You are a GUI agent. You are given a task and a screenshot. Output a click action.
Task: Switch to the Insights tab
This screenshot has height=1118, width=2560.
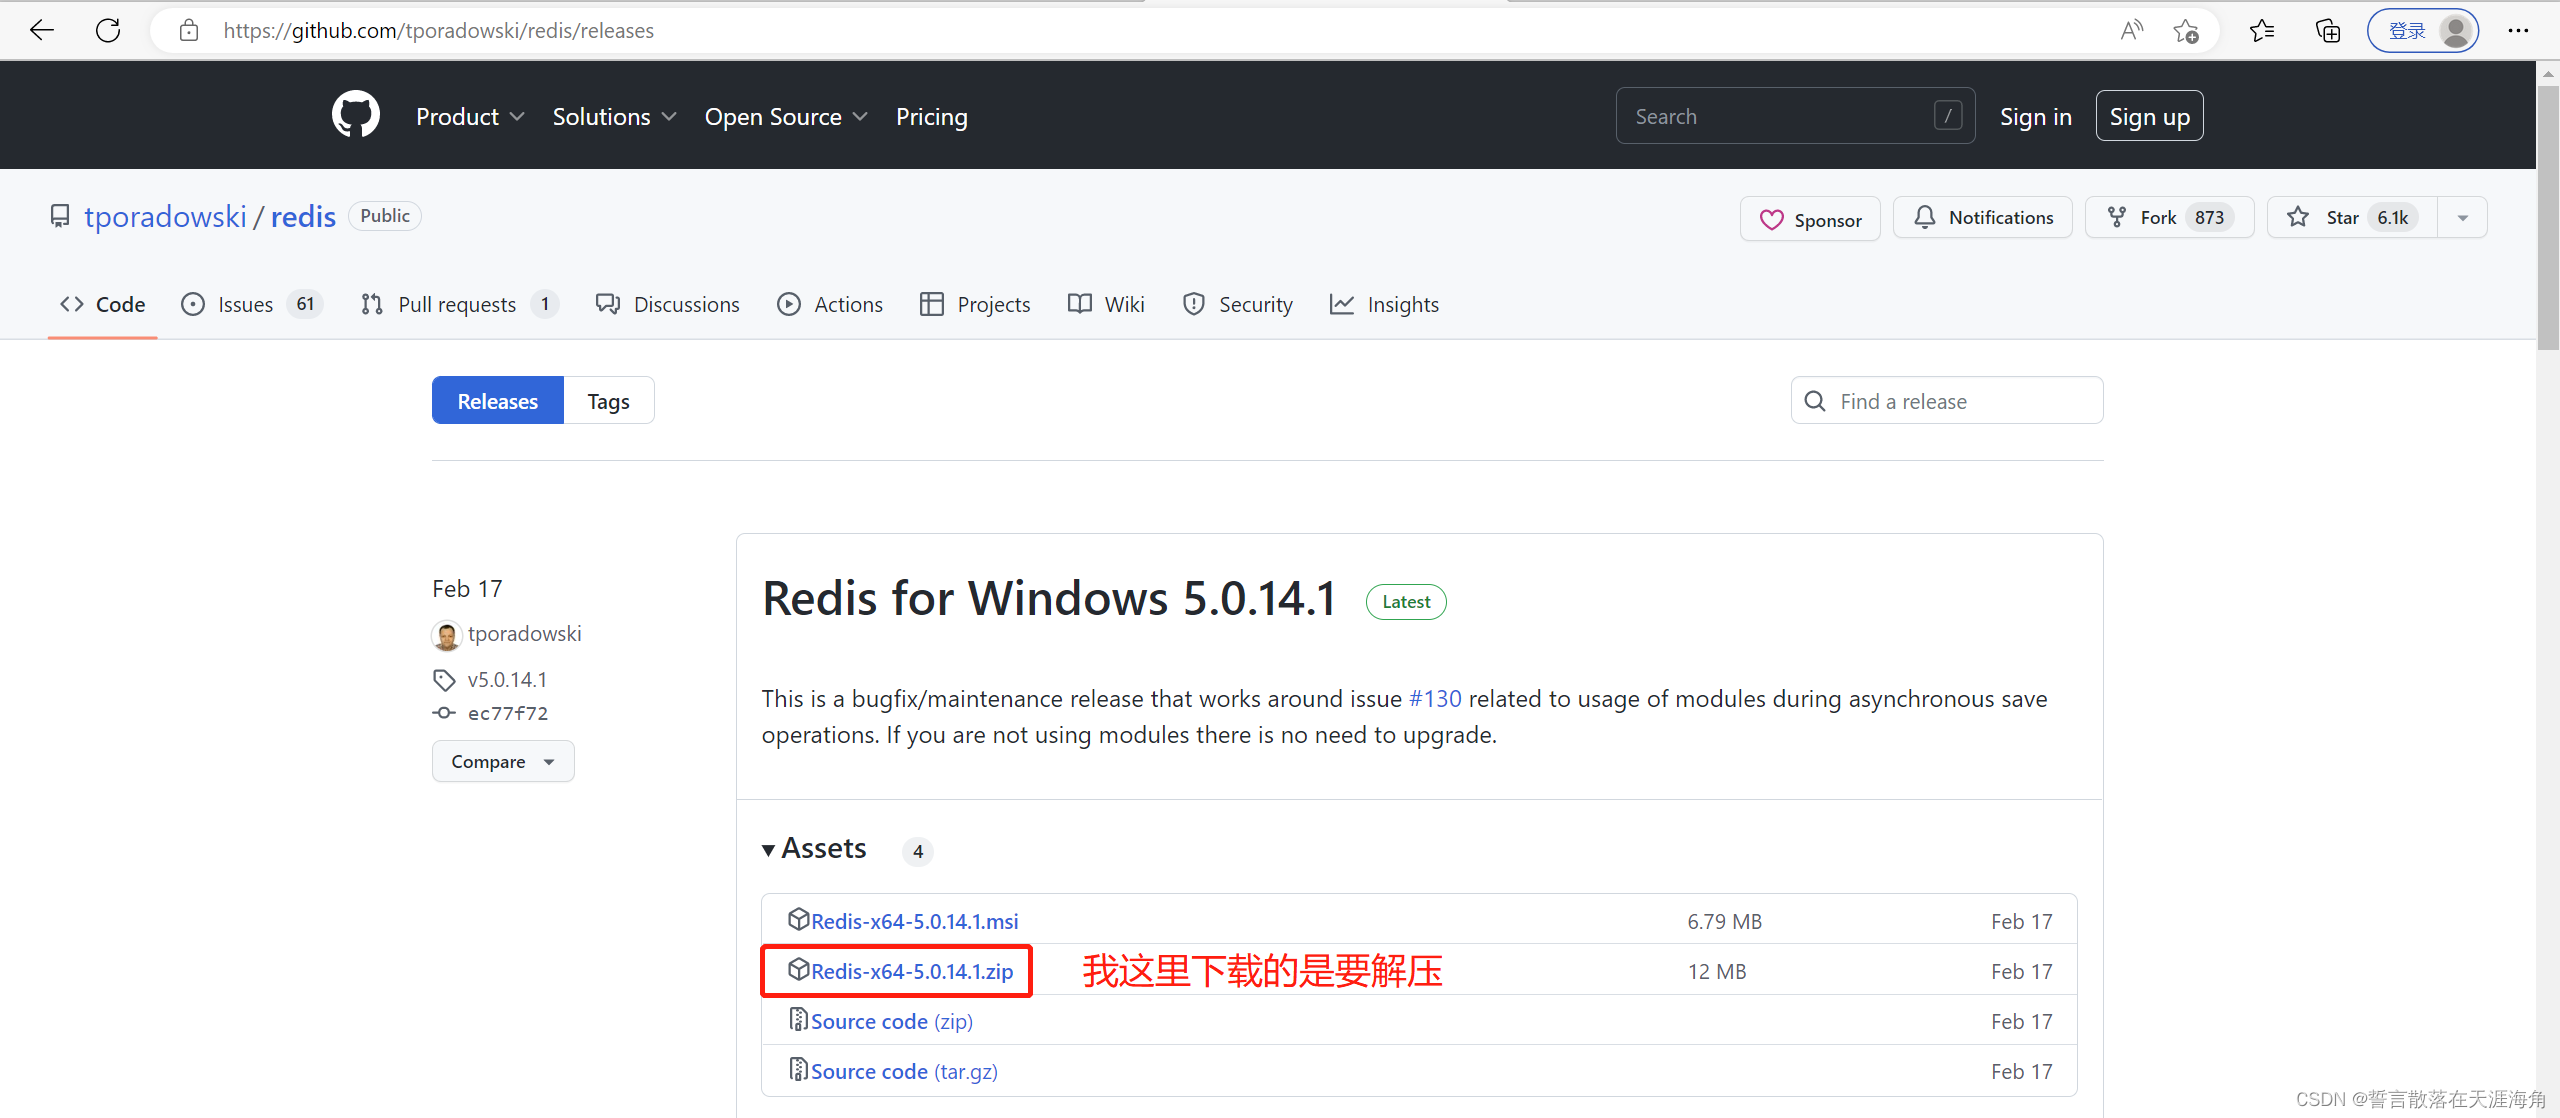point(1384,304)
